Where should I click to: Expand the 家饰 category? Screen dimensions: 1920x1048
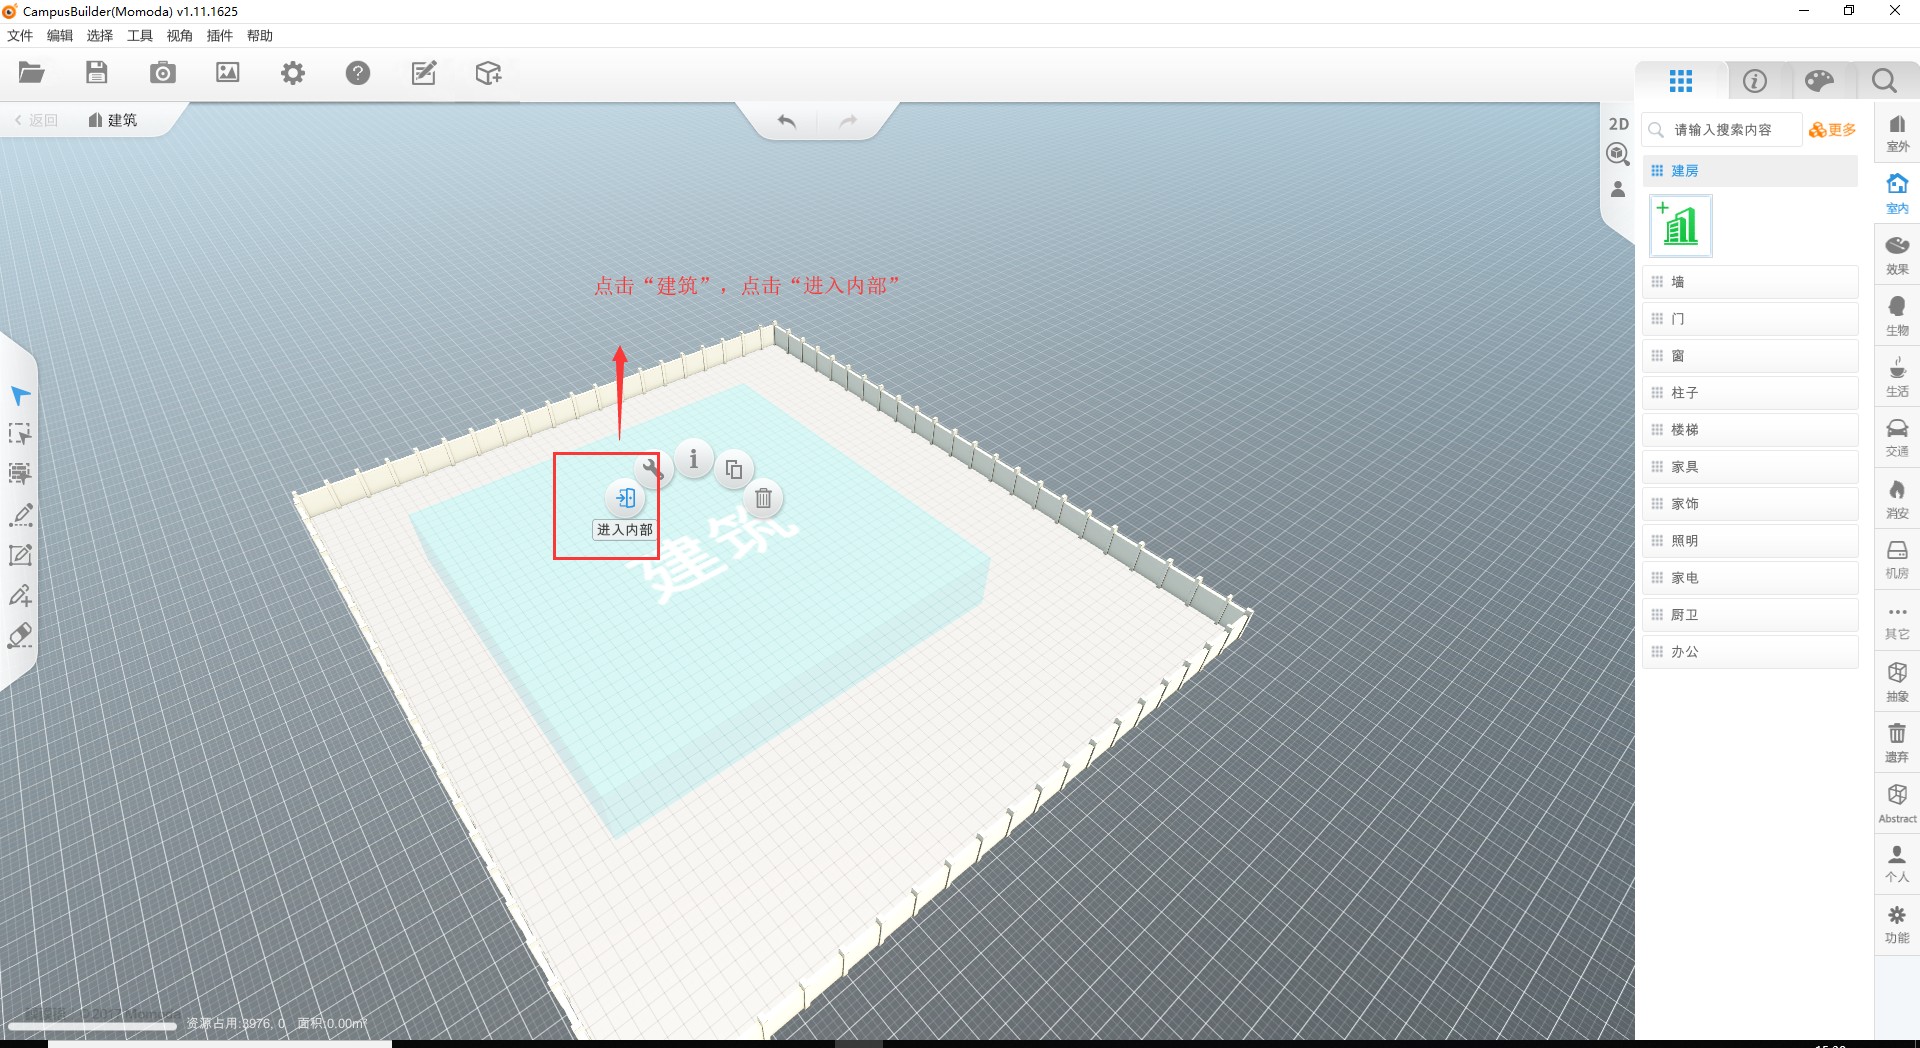(x=1750, y=504)
